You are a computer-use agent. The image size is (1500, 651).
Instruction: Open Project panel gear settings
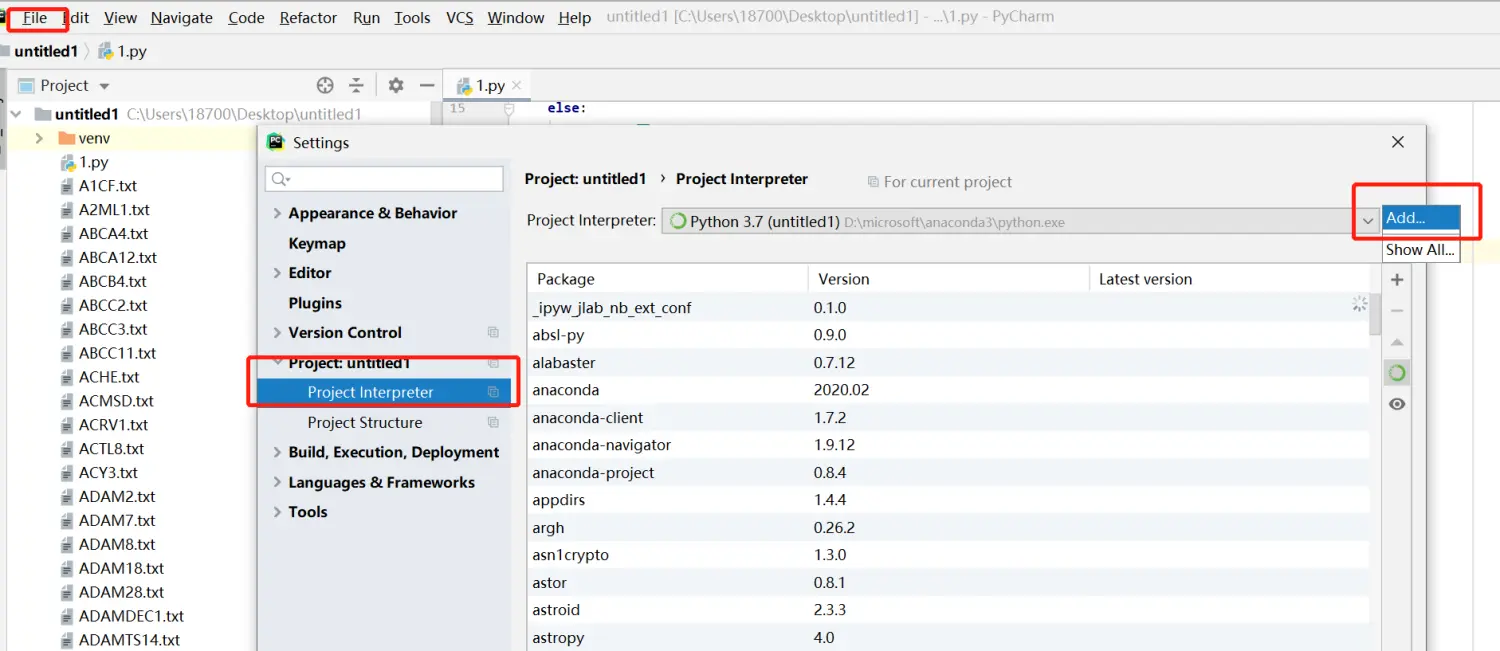[396, 85]
